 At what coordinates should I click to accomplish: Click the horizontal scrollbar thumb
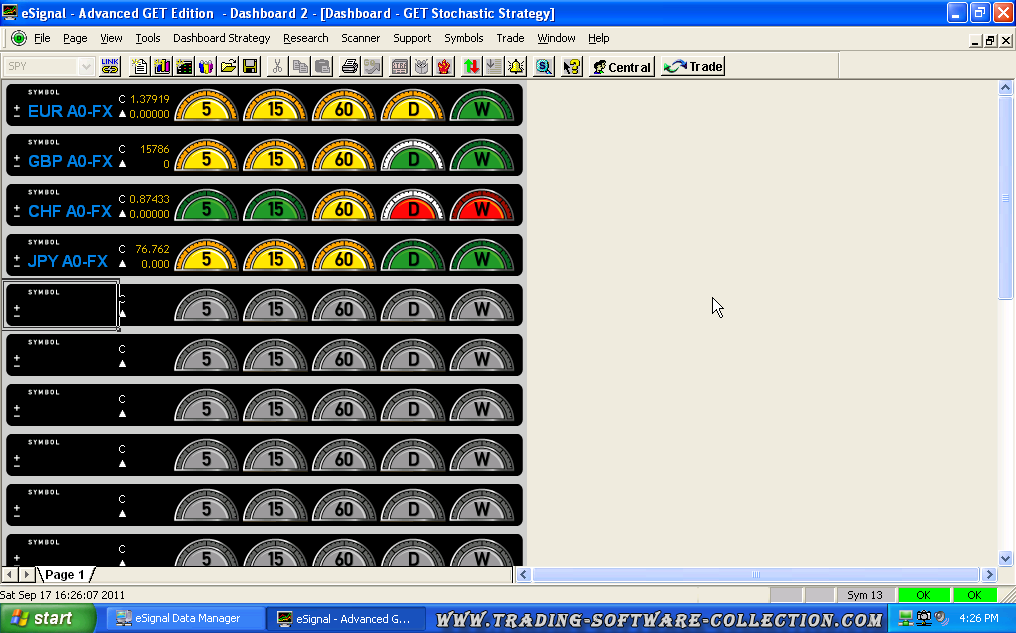click(x=756, y=575)
